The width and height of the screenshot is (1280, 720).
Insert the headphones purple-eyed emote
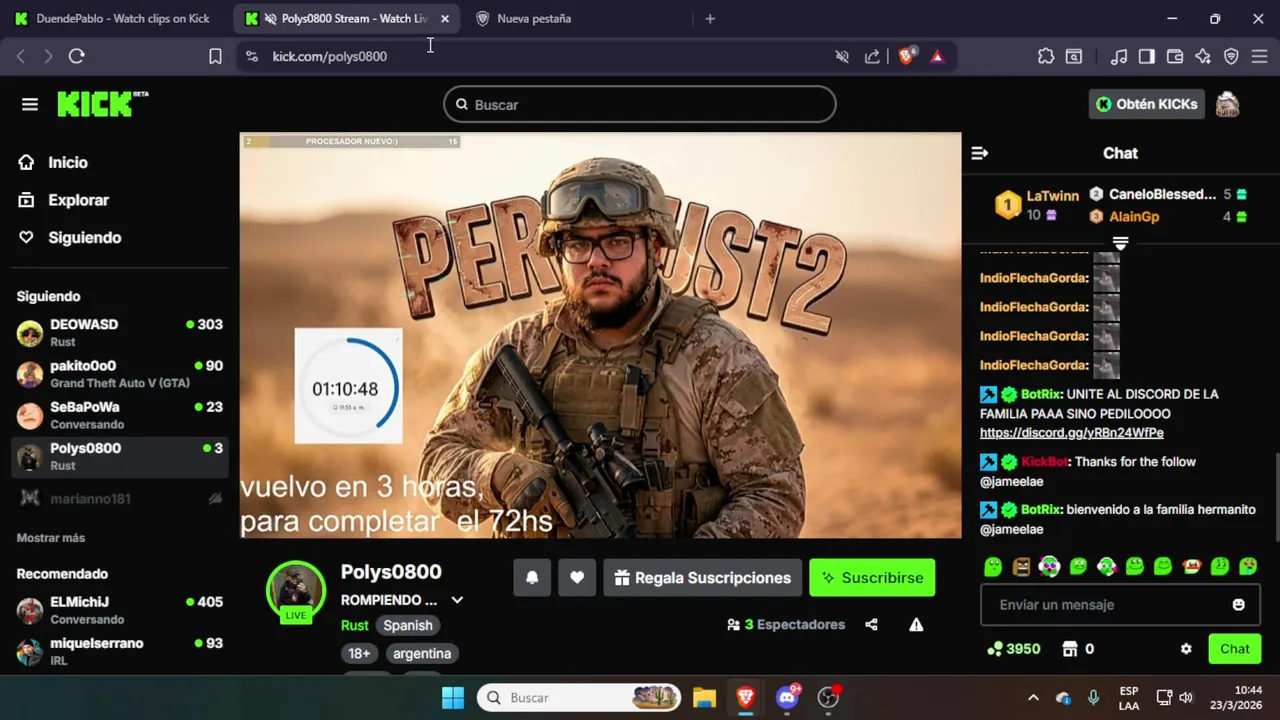coord(1049,567)
